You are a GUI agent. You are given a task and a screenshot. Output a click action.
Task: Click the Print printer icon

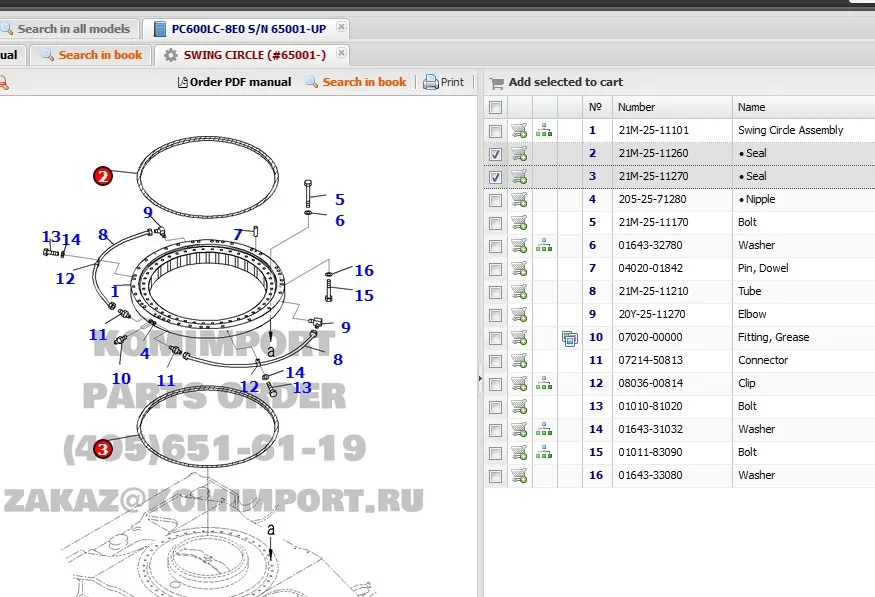430,82
